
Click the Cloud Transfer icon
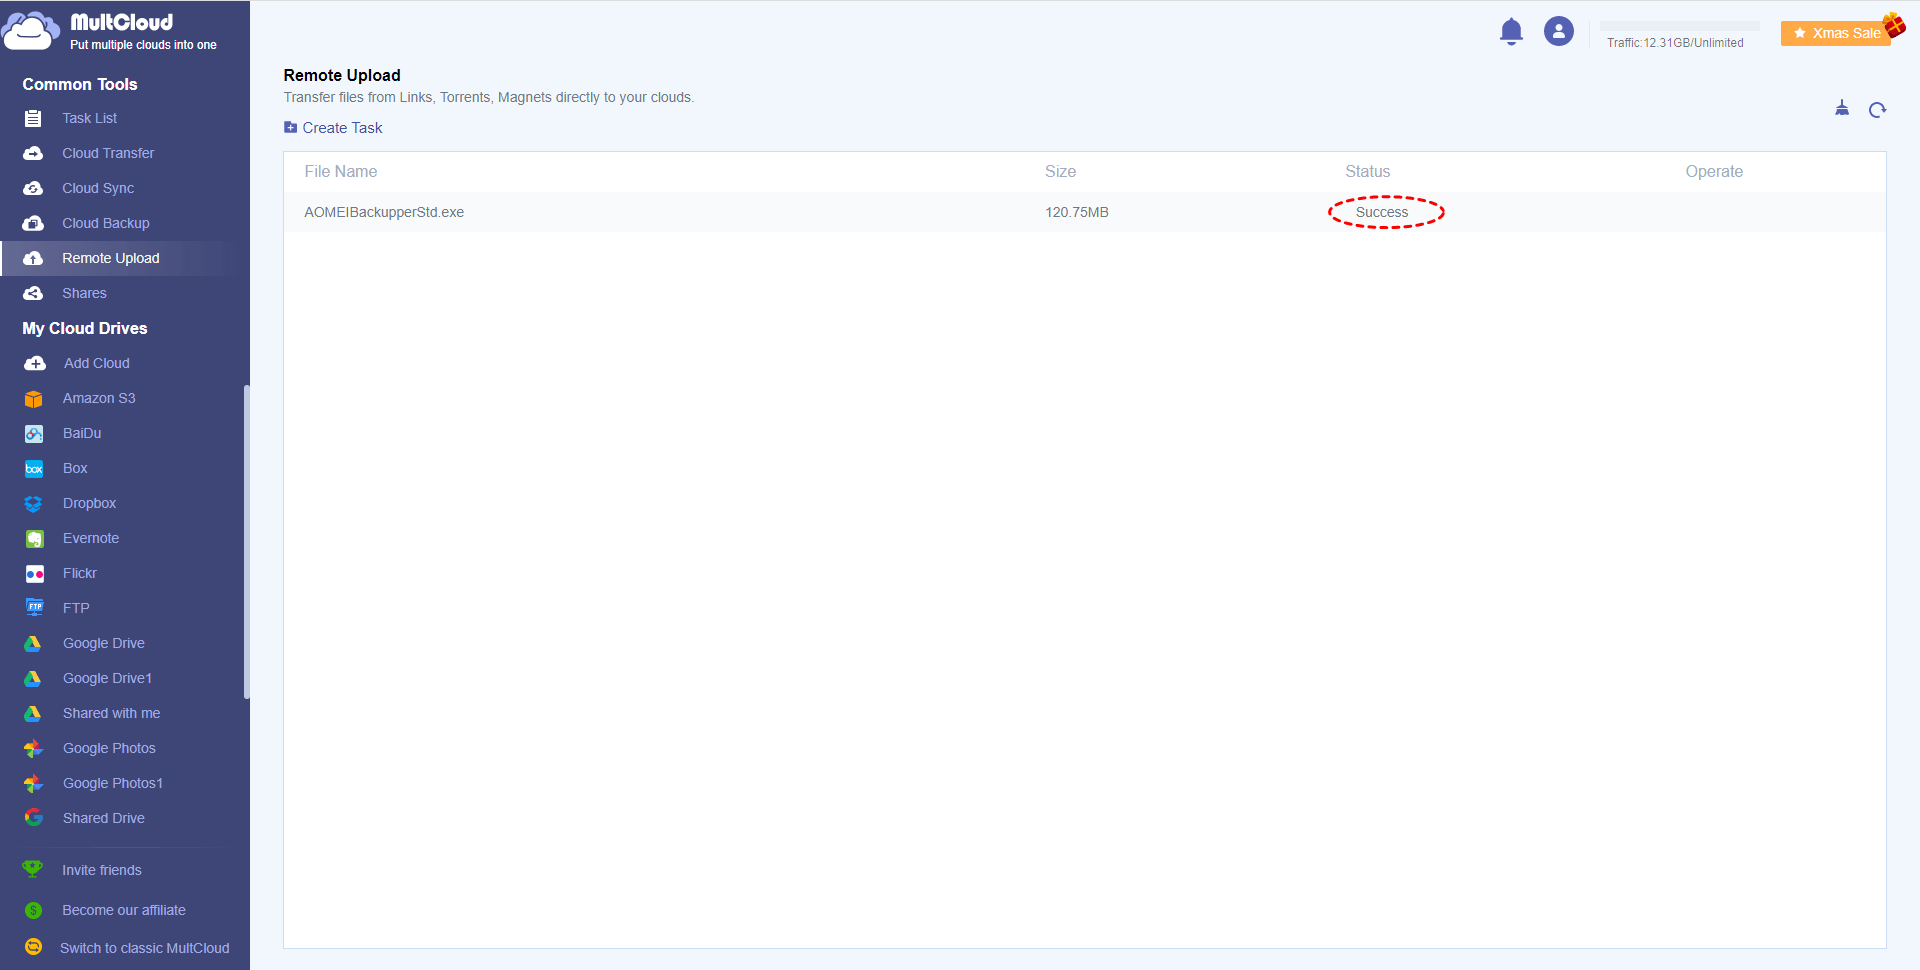(33, 153)
